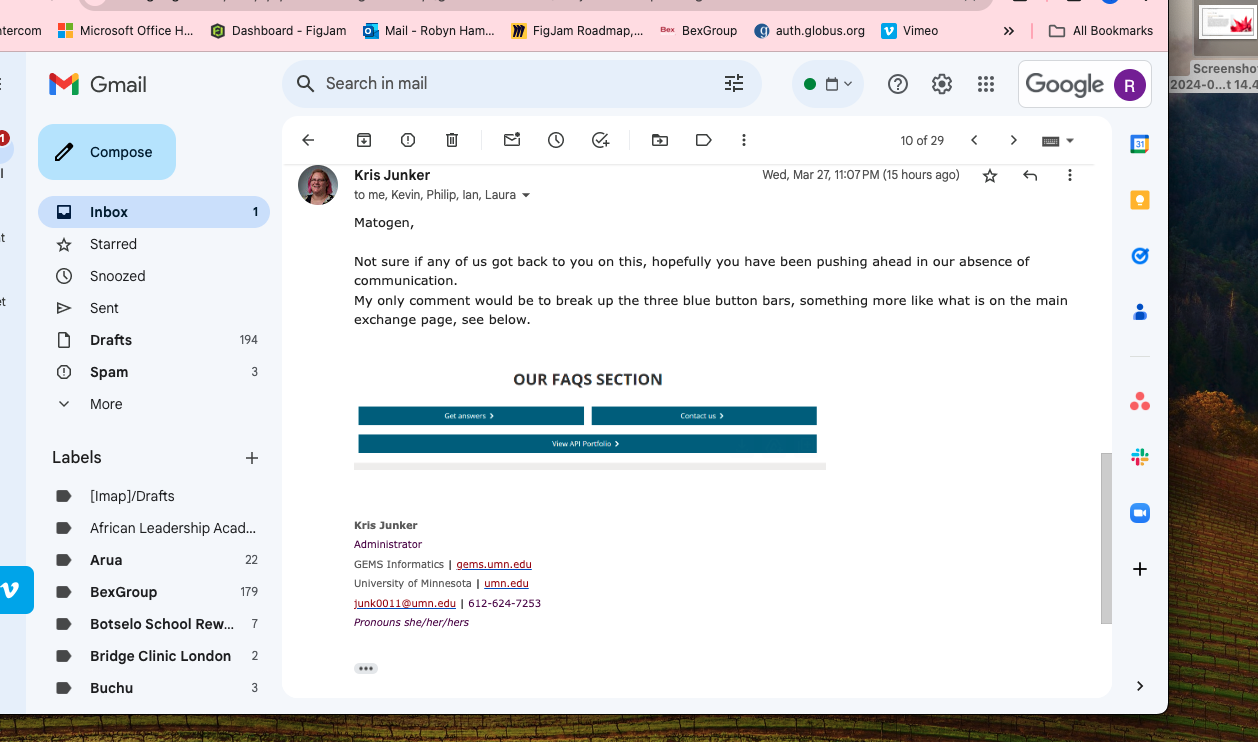The image size is (1258, 742).
Task: Archive this email conversation
Action: [x=364, y=141]
